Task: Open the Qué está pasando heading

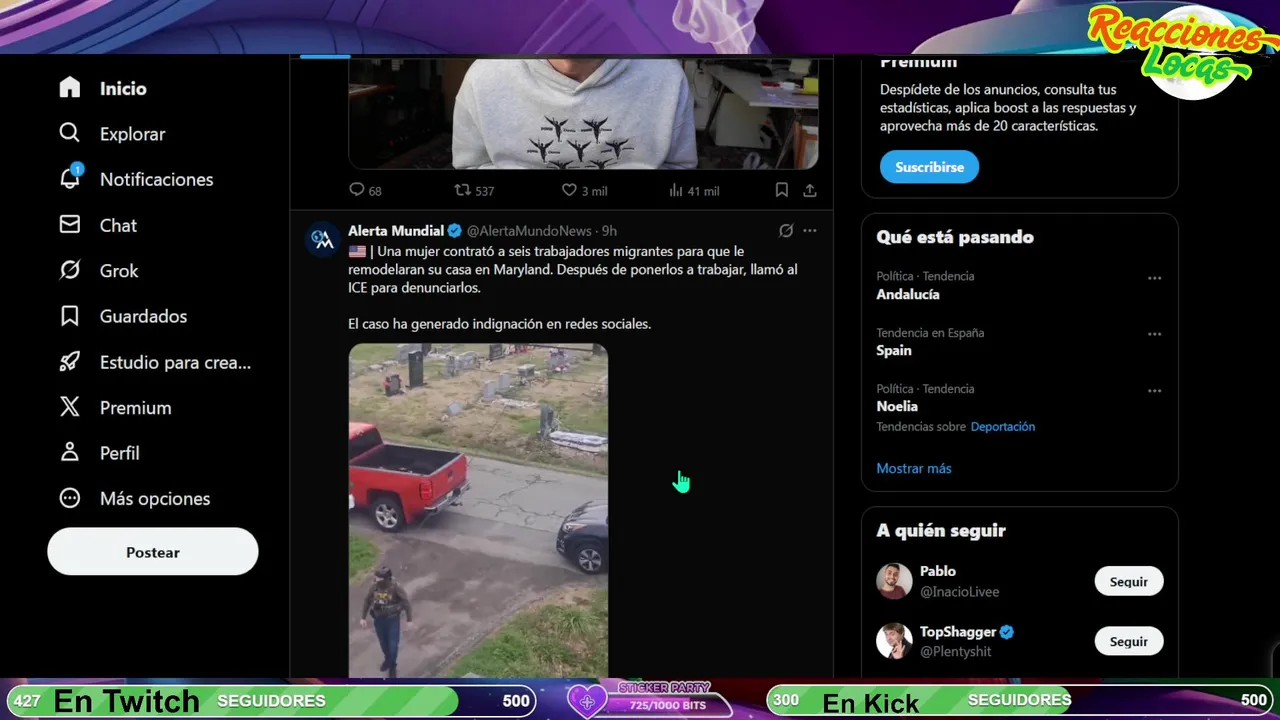Action: [955, 237]
